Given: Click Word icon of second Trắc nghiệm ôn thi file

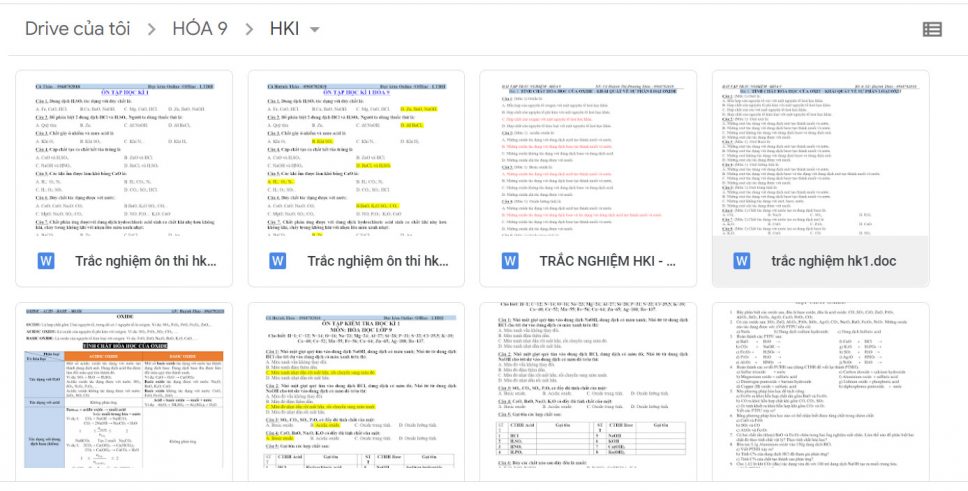Looking at the screenshot, I should click(x=279, y=261).
